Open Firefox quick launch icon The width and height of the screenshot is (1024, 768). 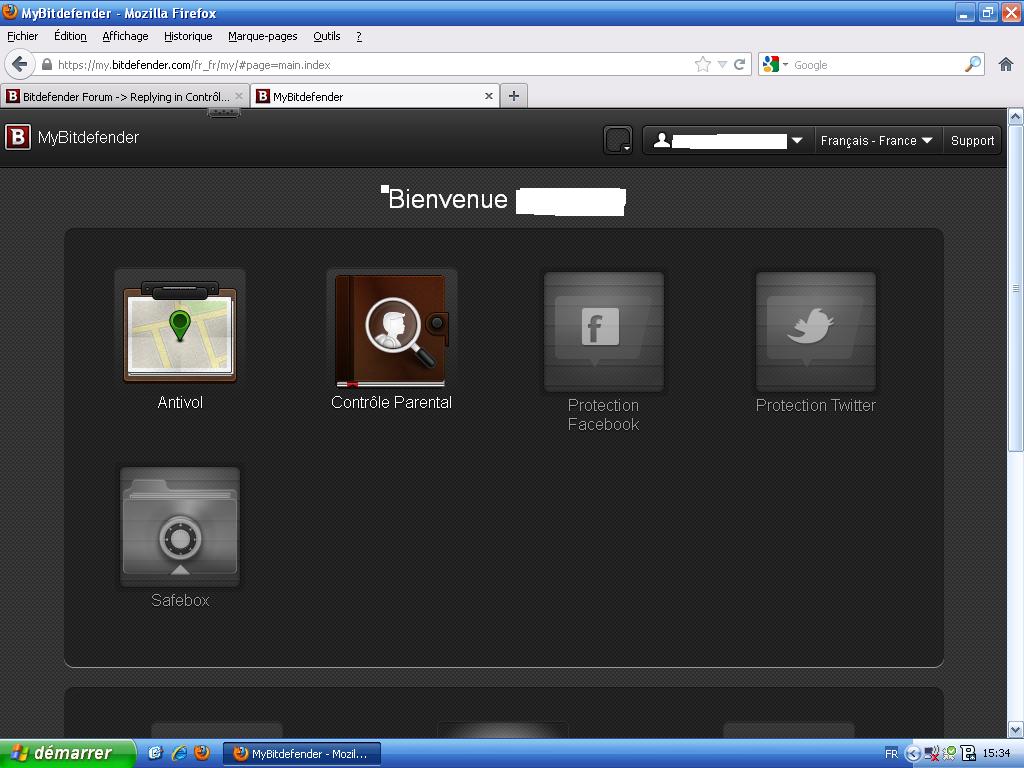[x=202, y=753]
